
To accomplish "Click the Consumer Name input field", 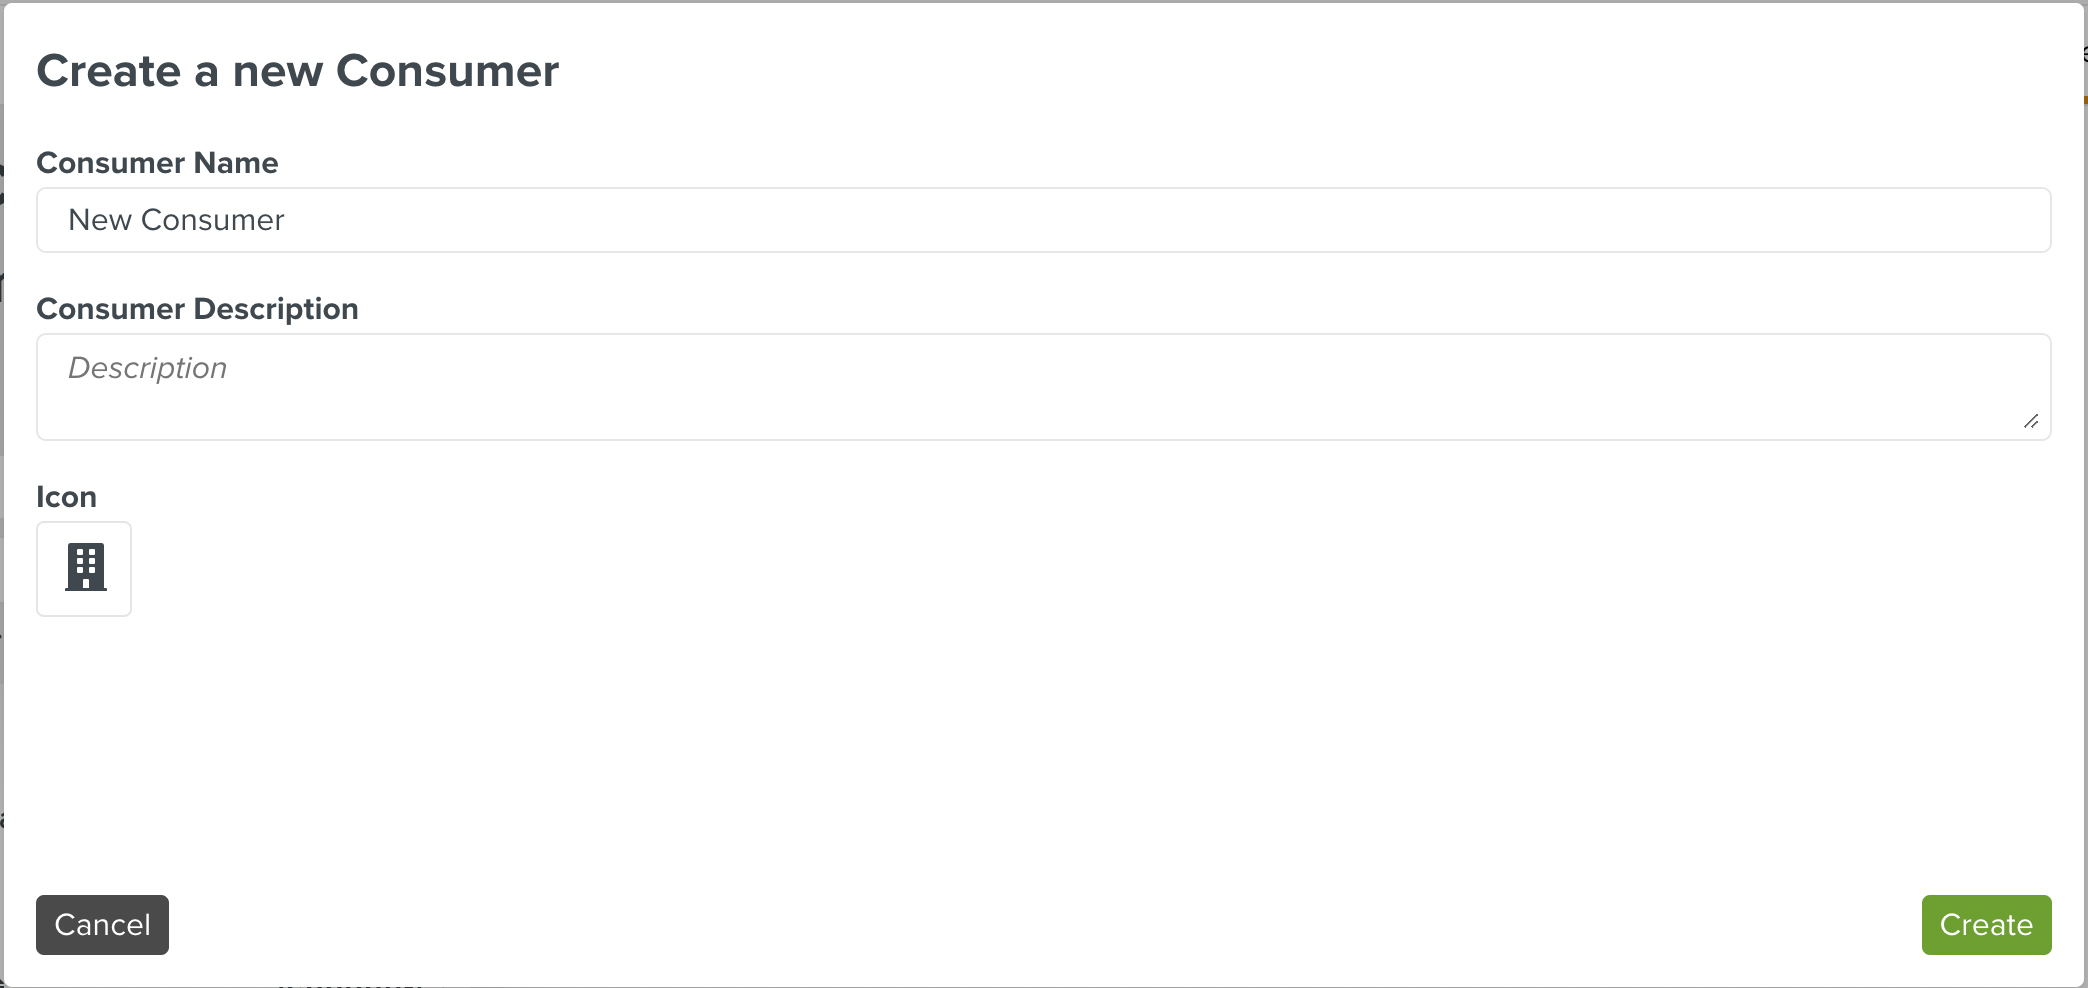I will [1043, 220].
